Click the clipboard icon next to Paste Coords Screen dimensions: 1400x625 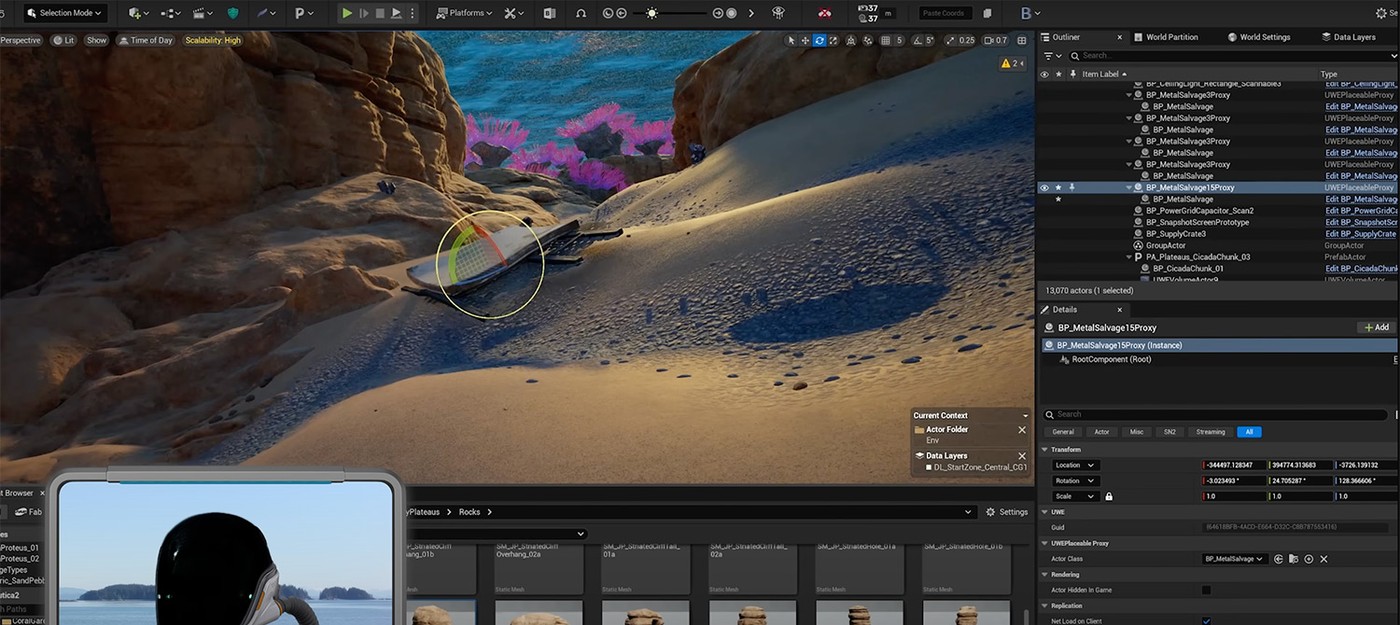click(987, 13)
